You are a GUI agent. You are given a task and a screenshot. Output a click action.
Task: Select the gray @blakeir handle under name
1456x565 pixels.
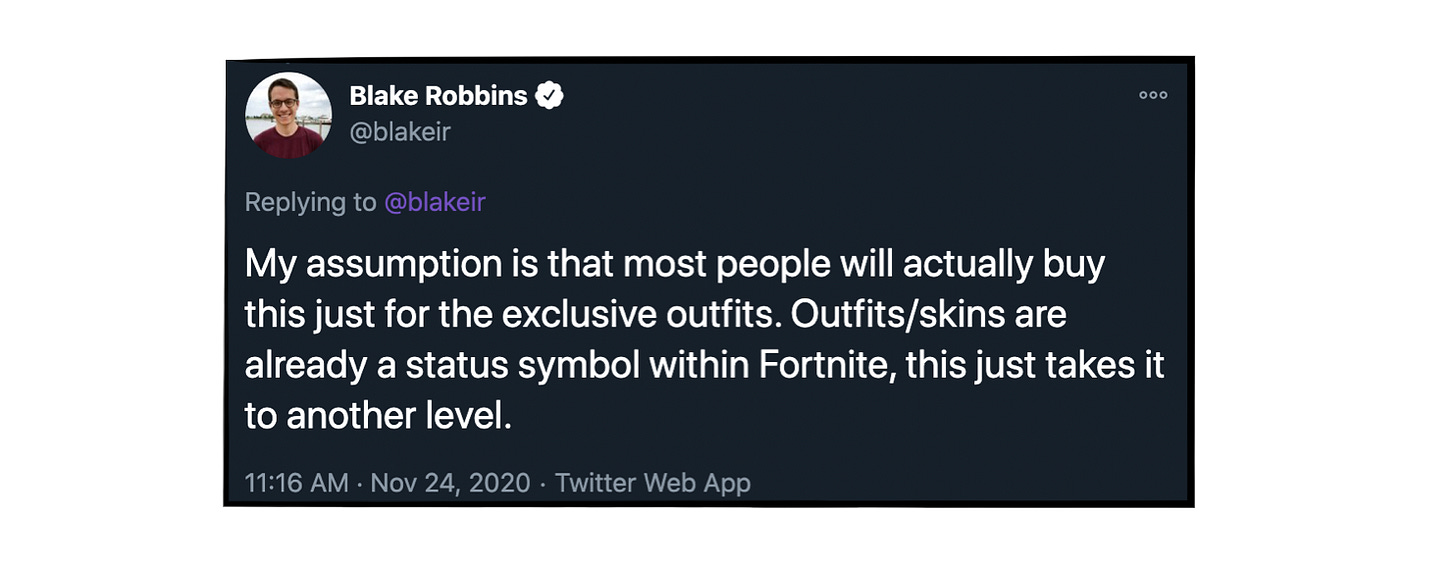coord(400,131)
